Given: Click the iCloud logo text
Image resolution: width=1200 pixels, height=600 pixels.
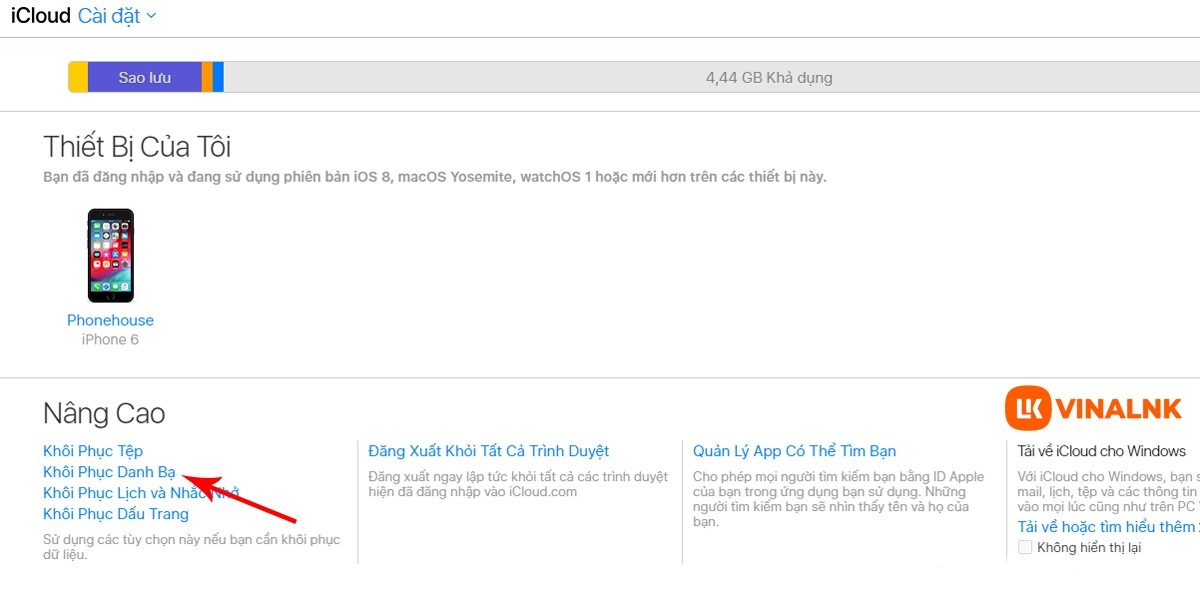Looking at the screenshot, I should 41,16.
